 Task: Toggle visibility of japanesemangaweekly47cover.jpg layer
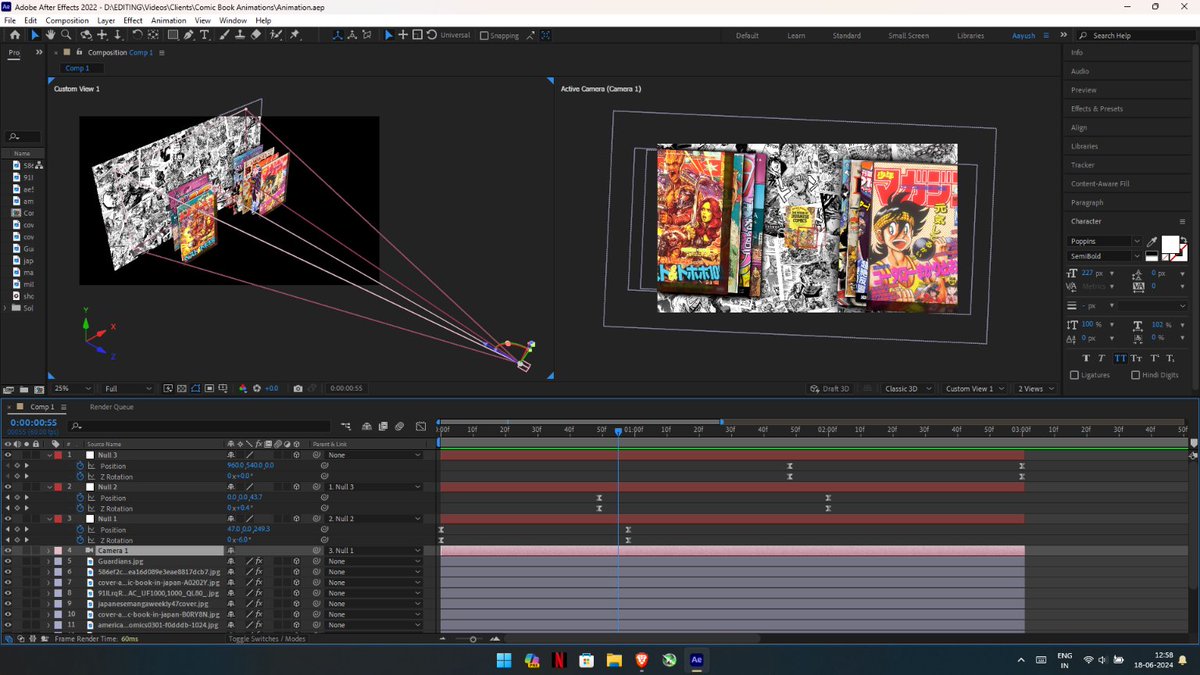point(8,603)
